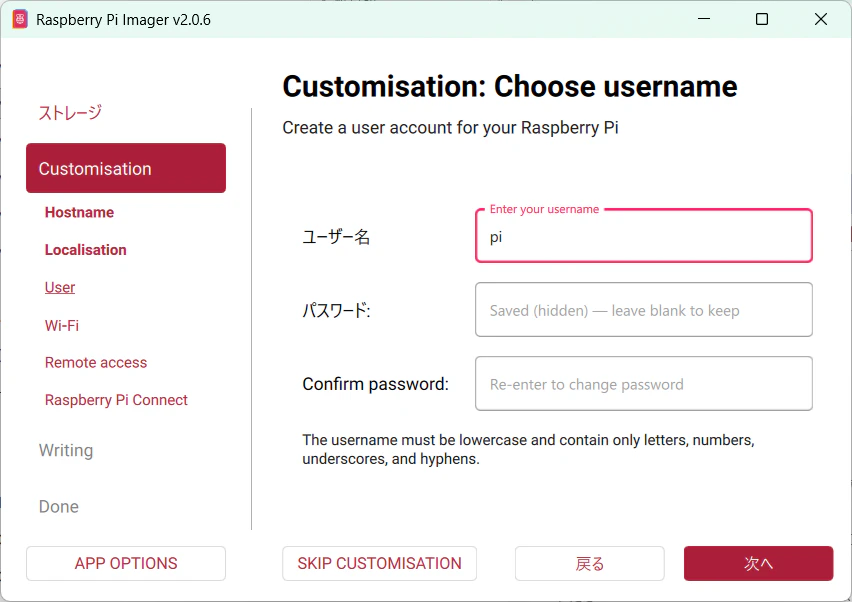The image size is (852, 602).
Task: Open the User sub-step
Action: click(x=60, y=287)
